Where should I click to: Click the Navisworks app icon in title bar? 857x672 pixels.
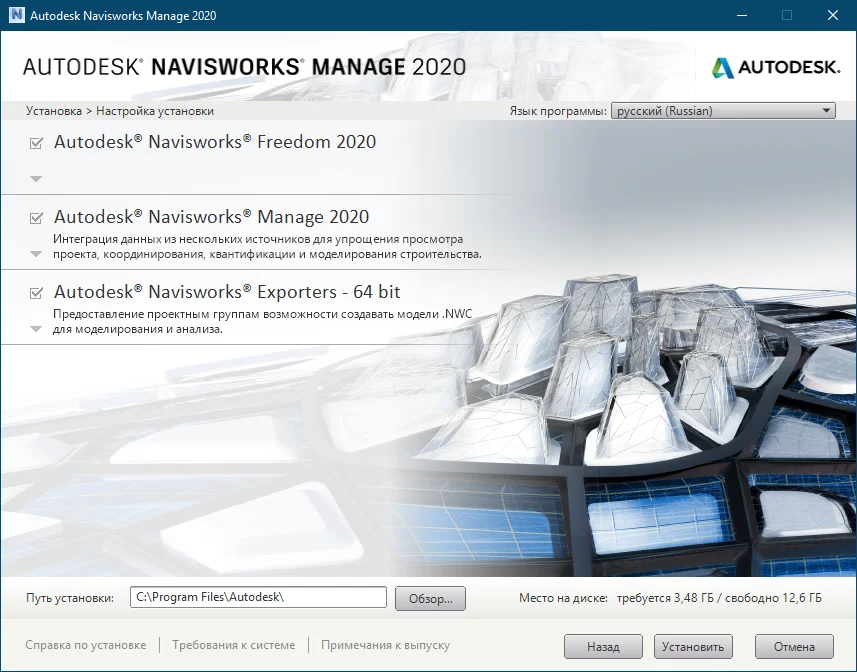pyautogui.click(x=16, y=15)
